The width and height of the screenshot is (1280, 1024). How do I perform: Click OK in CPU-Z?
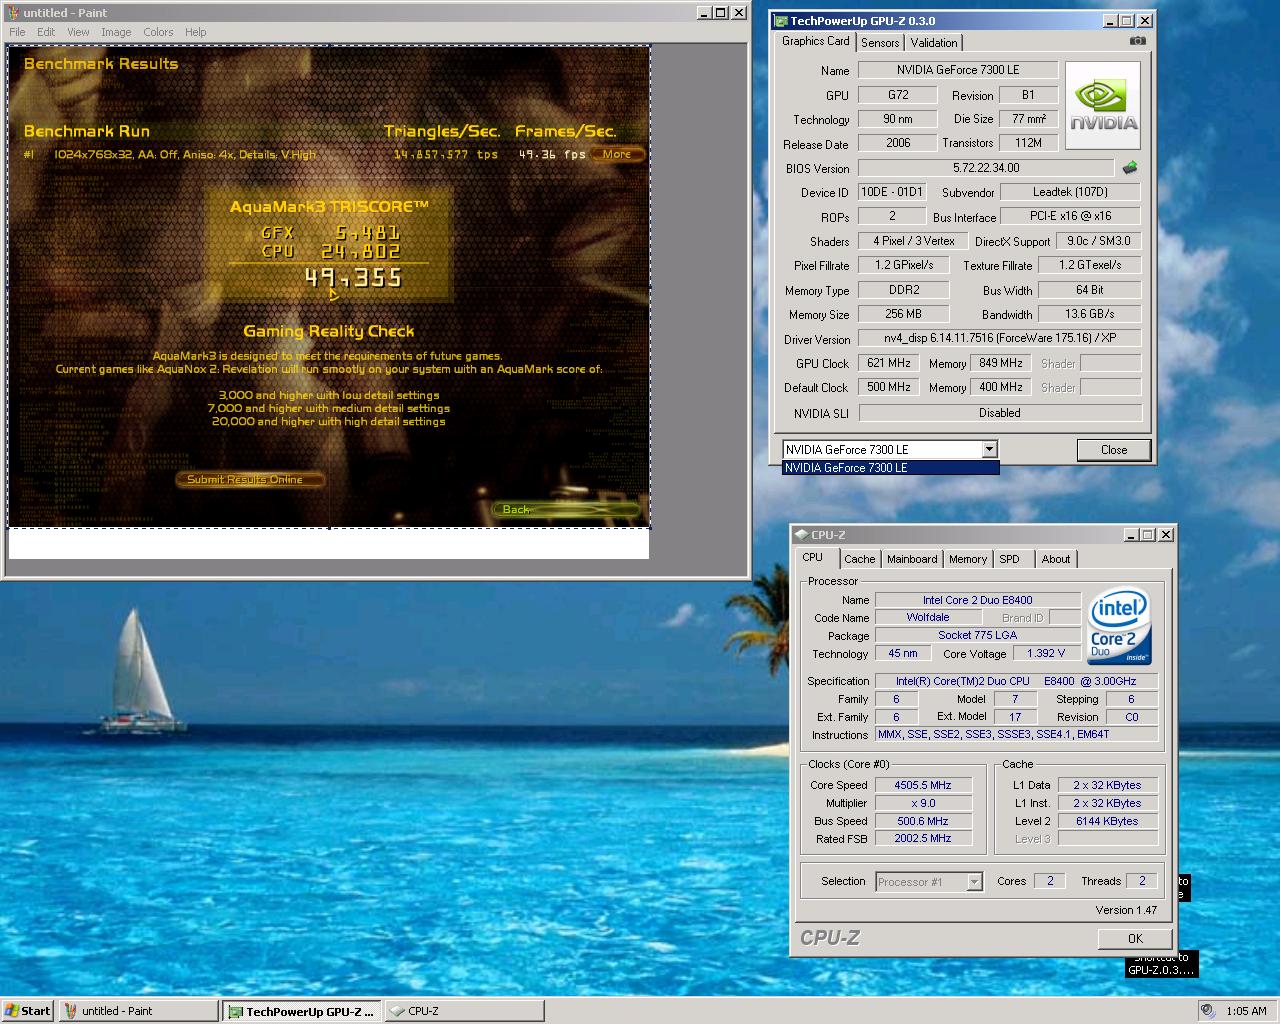(1135, 939)
